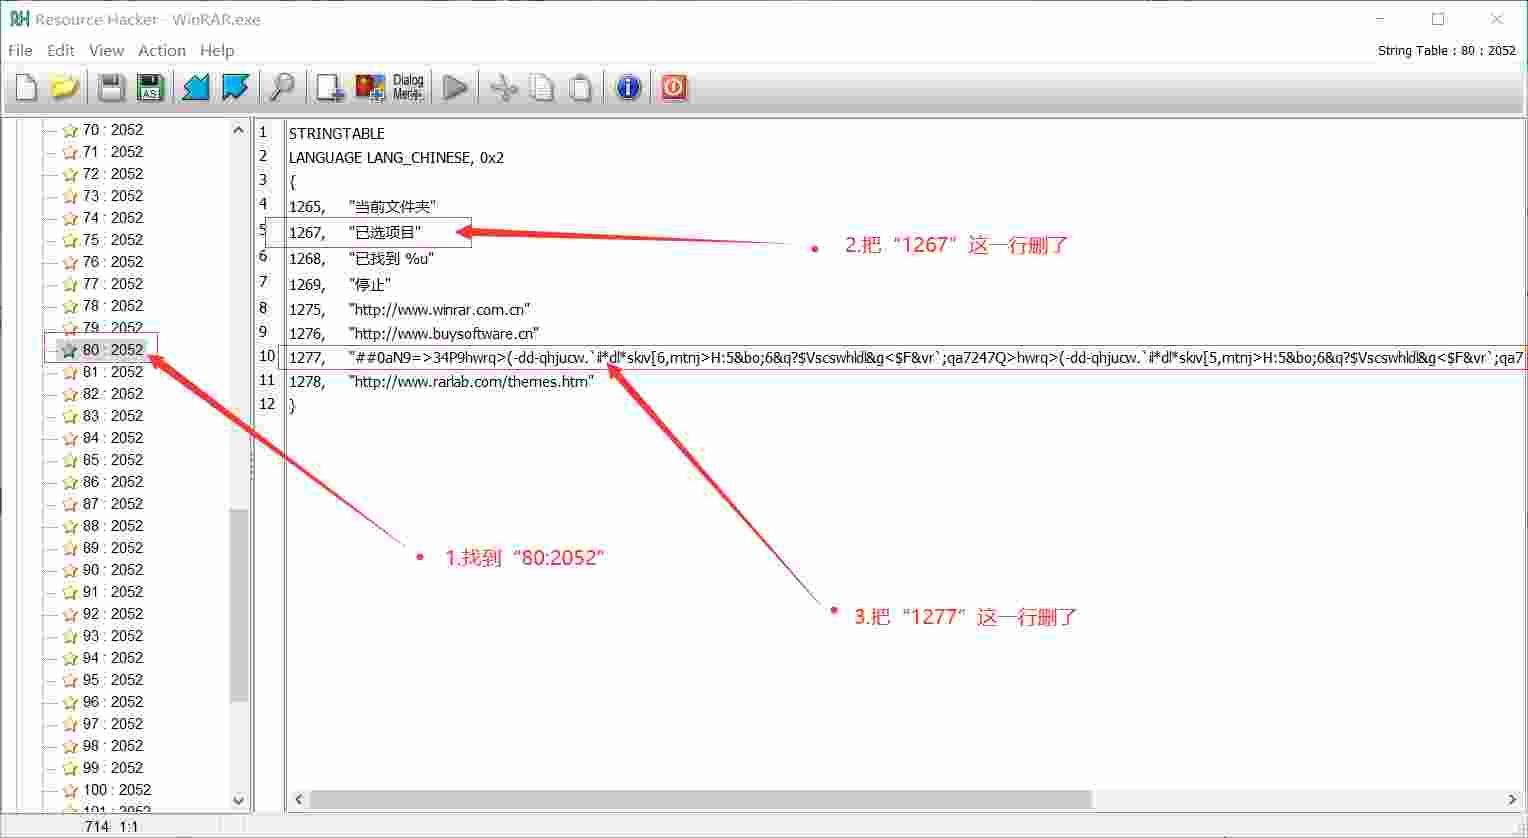1528x838 pixels.
Task: Click the clipboard Paste icon
Action: point(580,88)
